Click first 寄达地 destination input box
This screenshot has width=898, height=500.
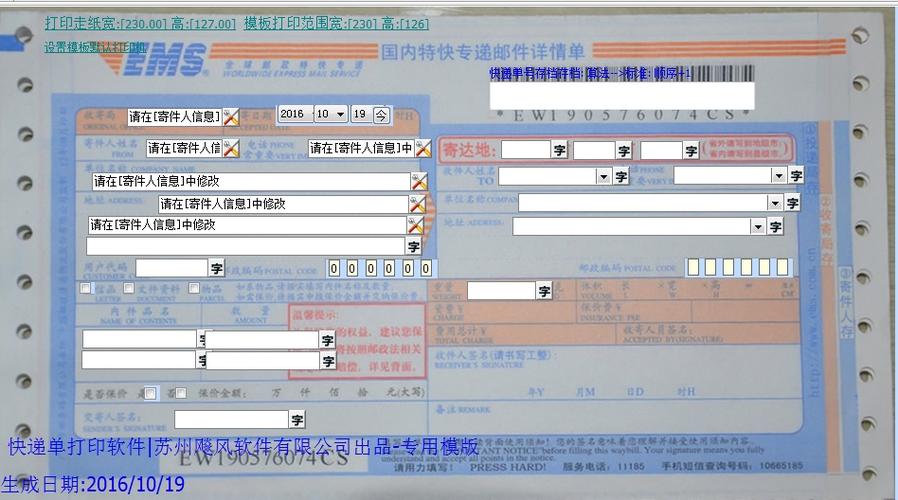pos(526,150)
